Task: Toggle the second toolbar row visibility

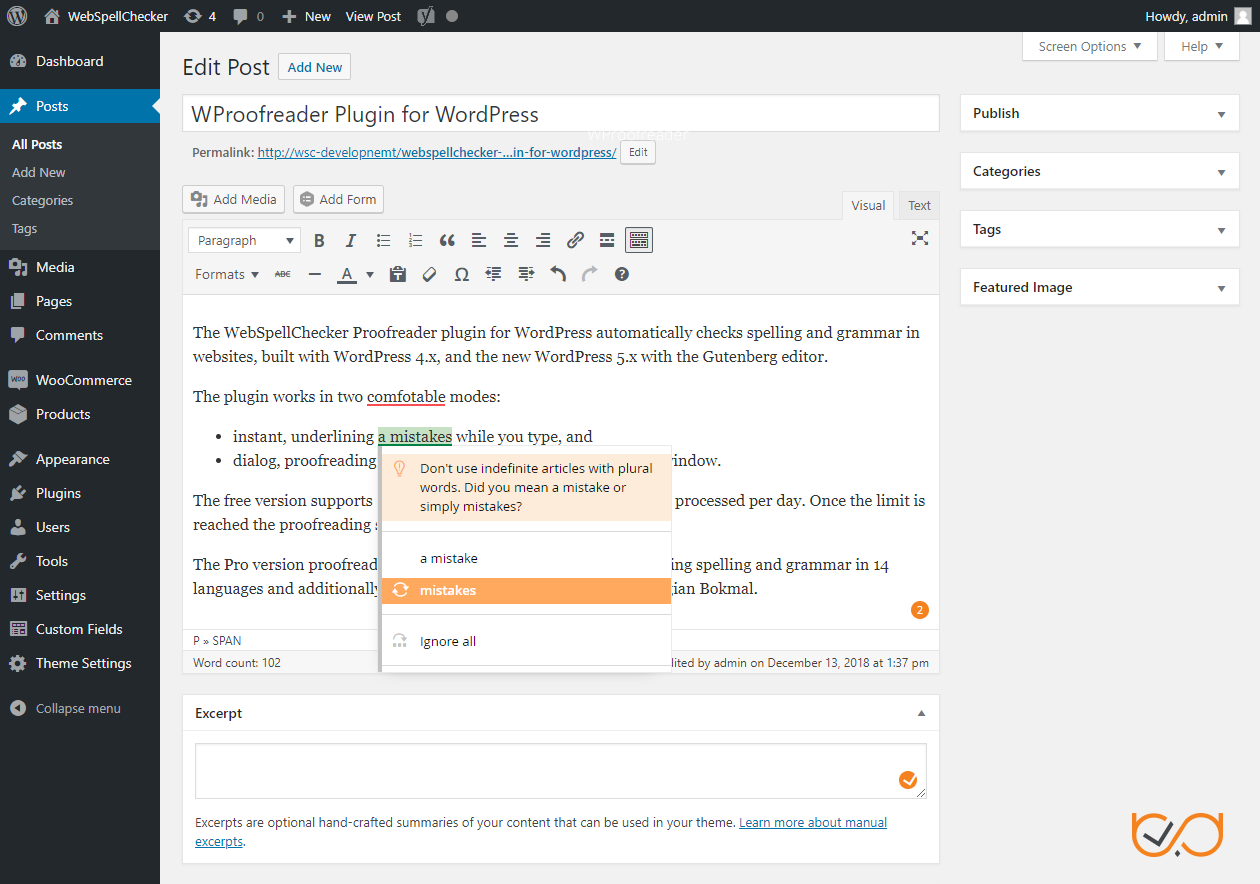Action: tap(638, 240)
